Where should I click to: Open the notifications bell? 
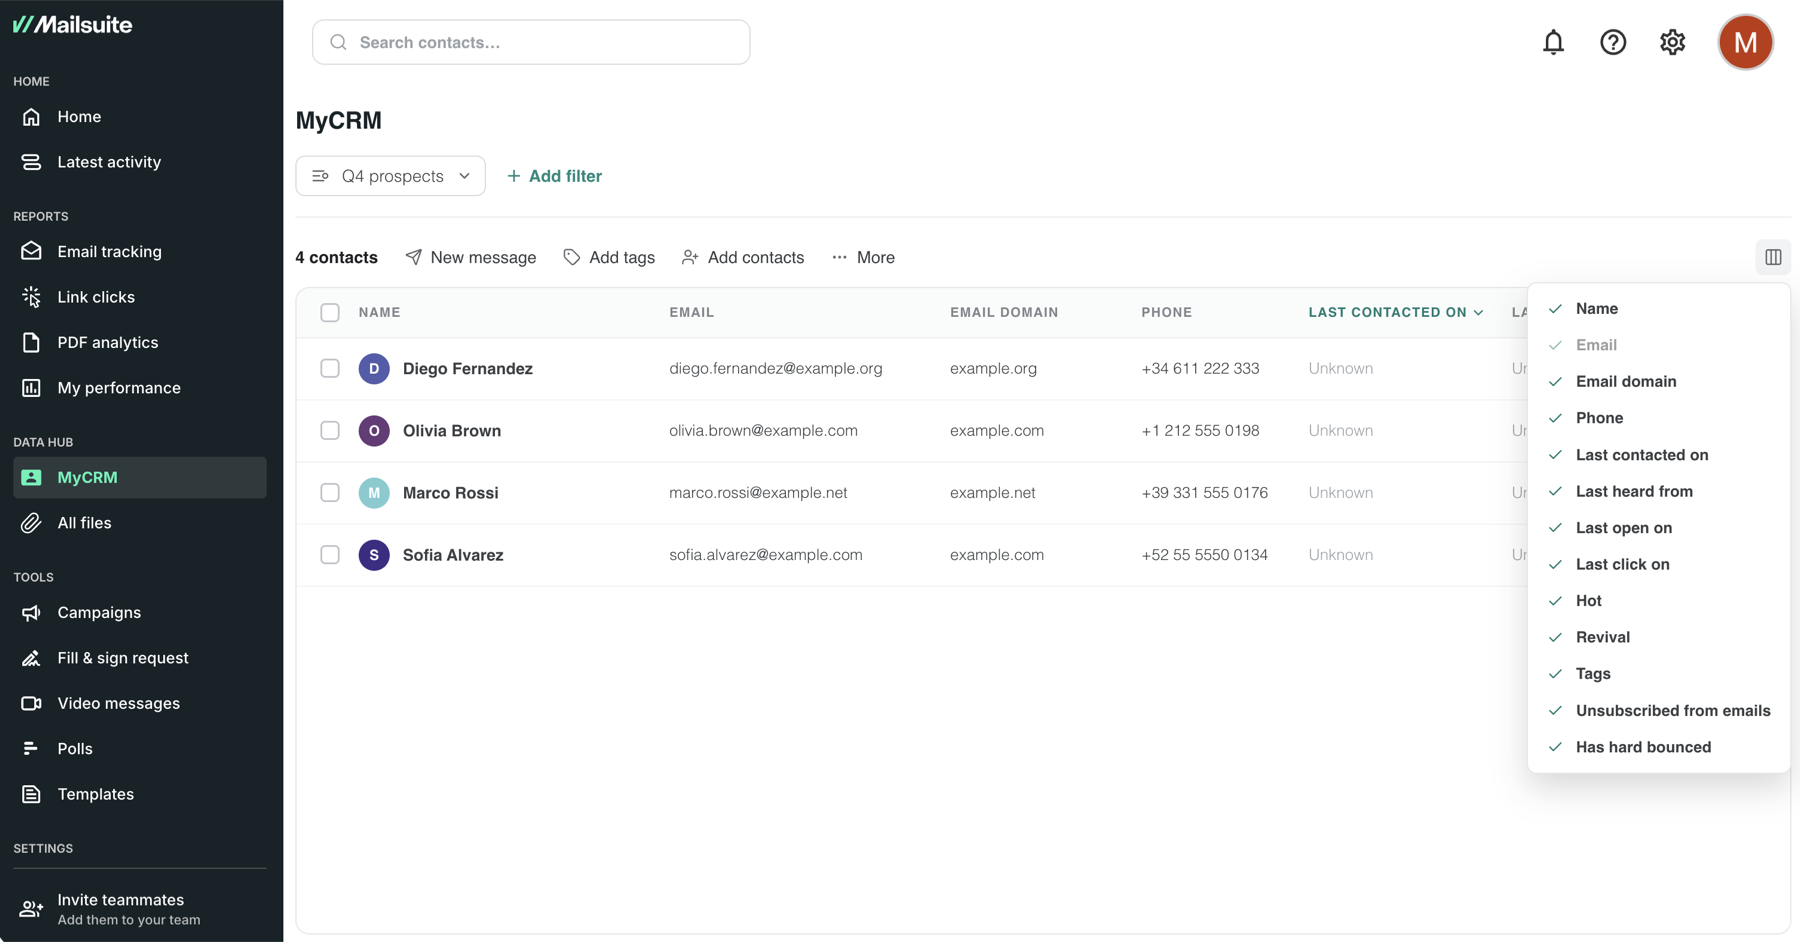click(1553, 42)
